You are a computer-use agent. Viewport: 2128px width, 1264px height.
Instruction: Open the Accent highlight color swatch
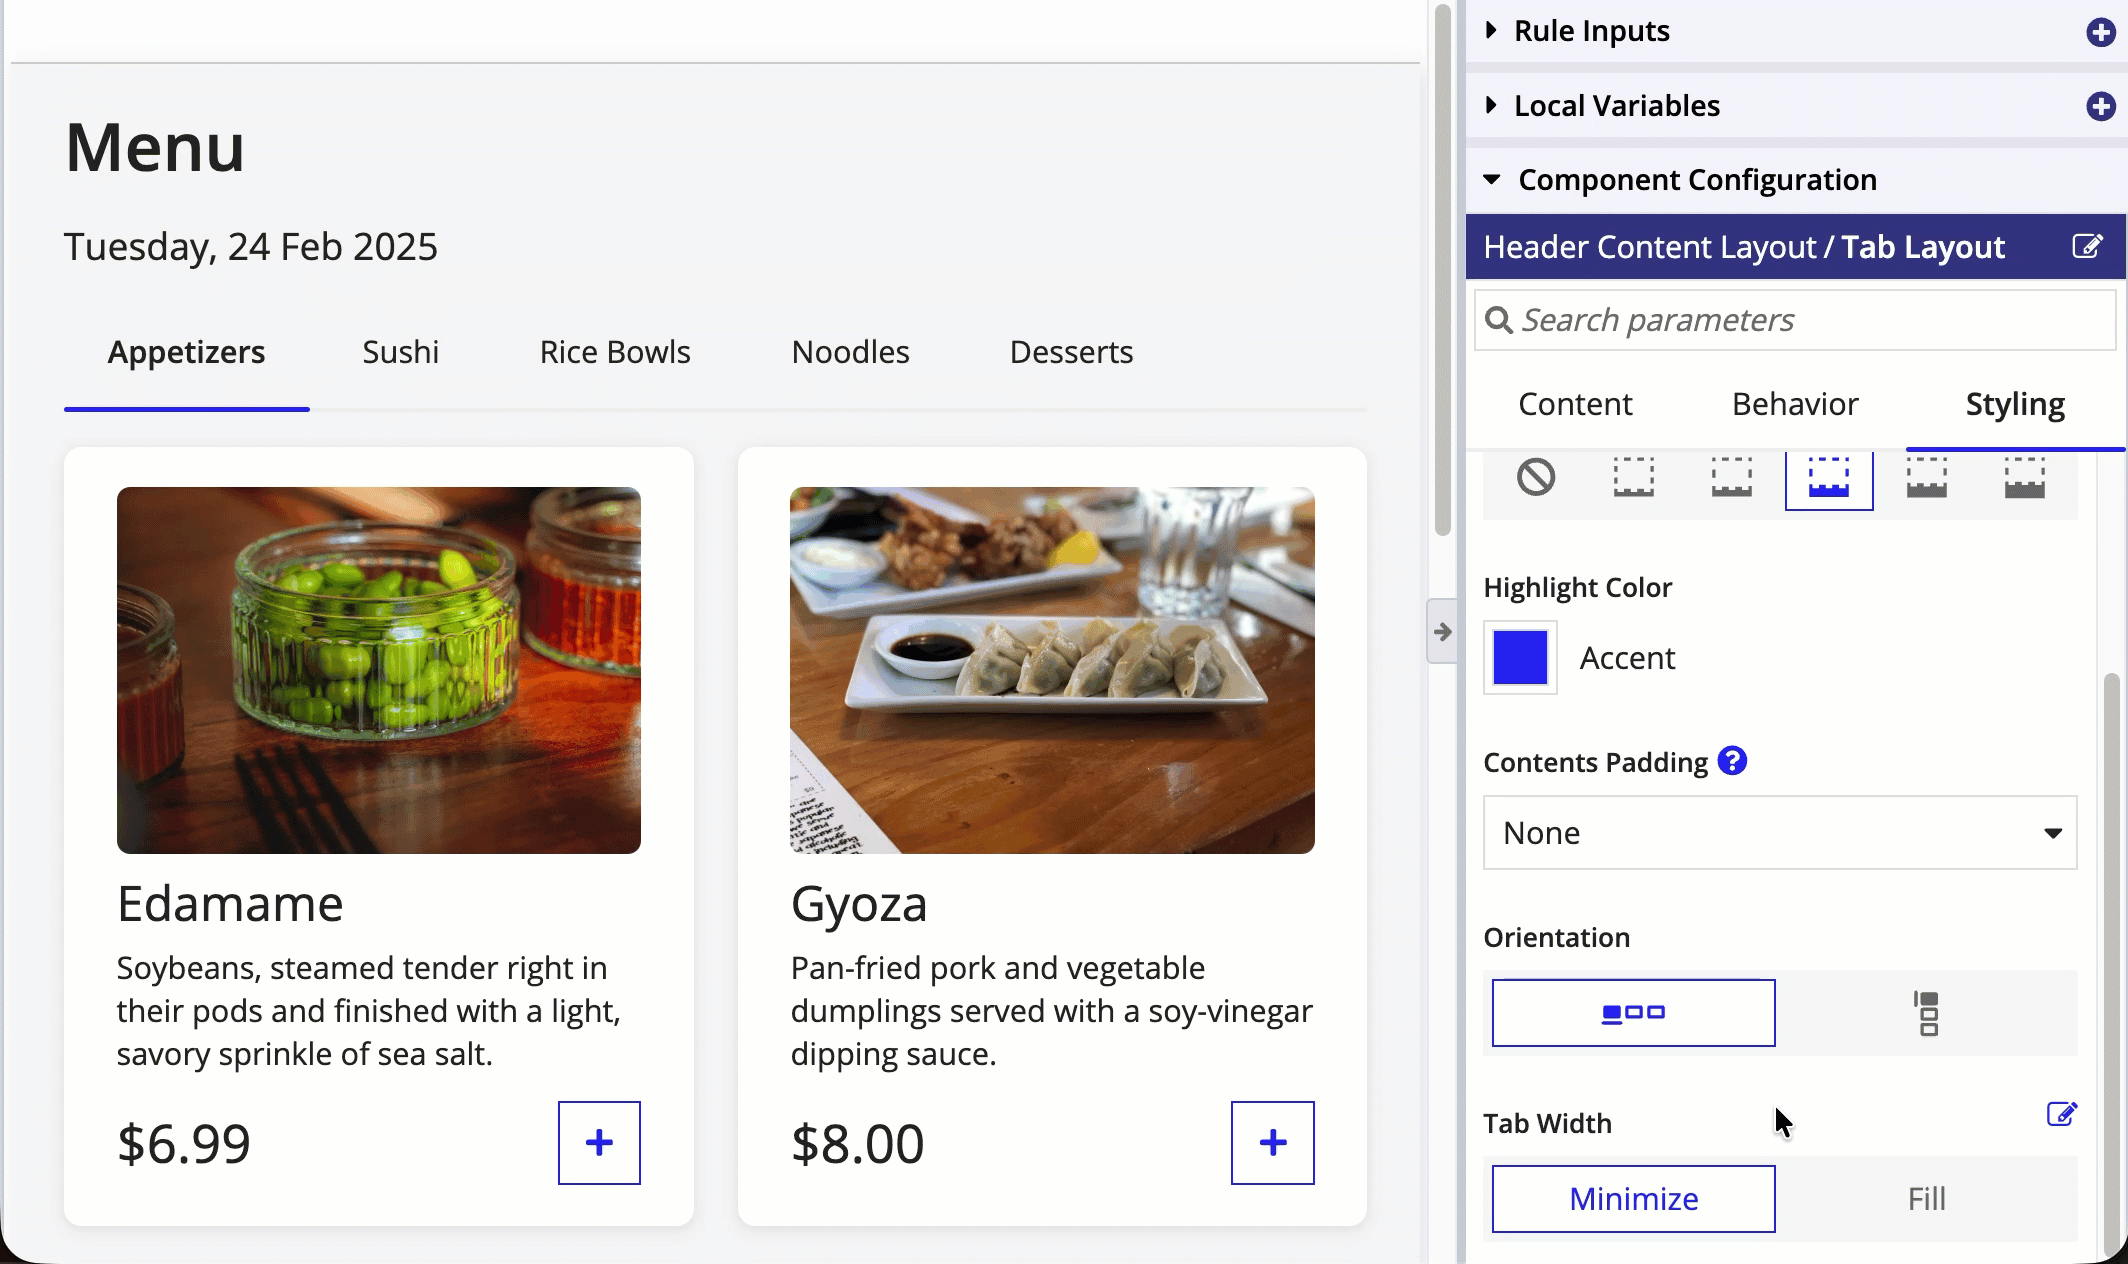[x=1520, y=657]
